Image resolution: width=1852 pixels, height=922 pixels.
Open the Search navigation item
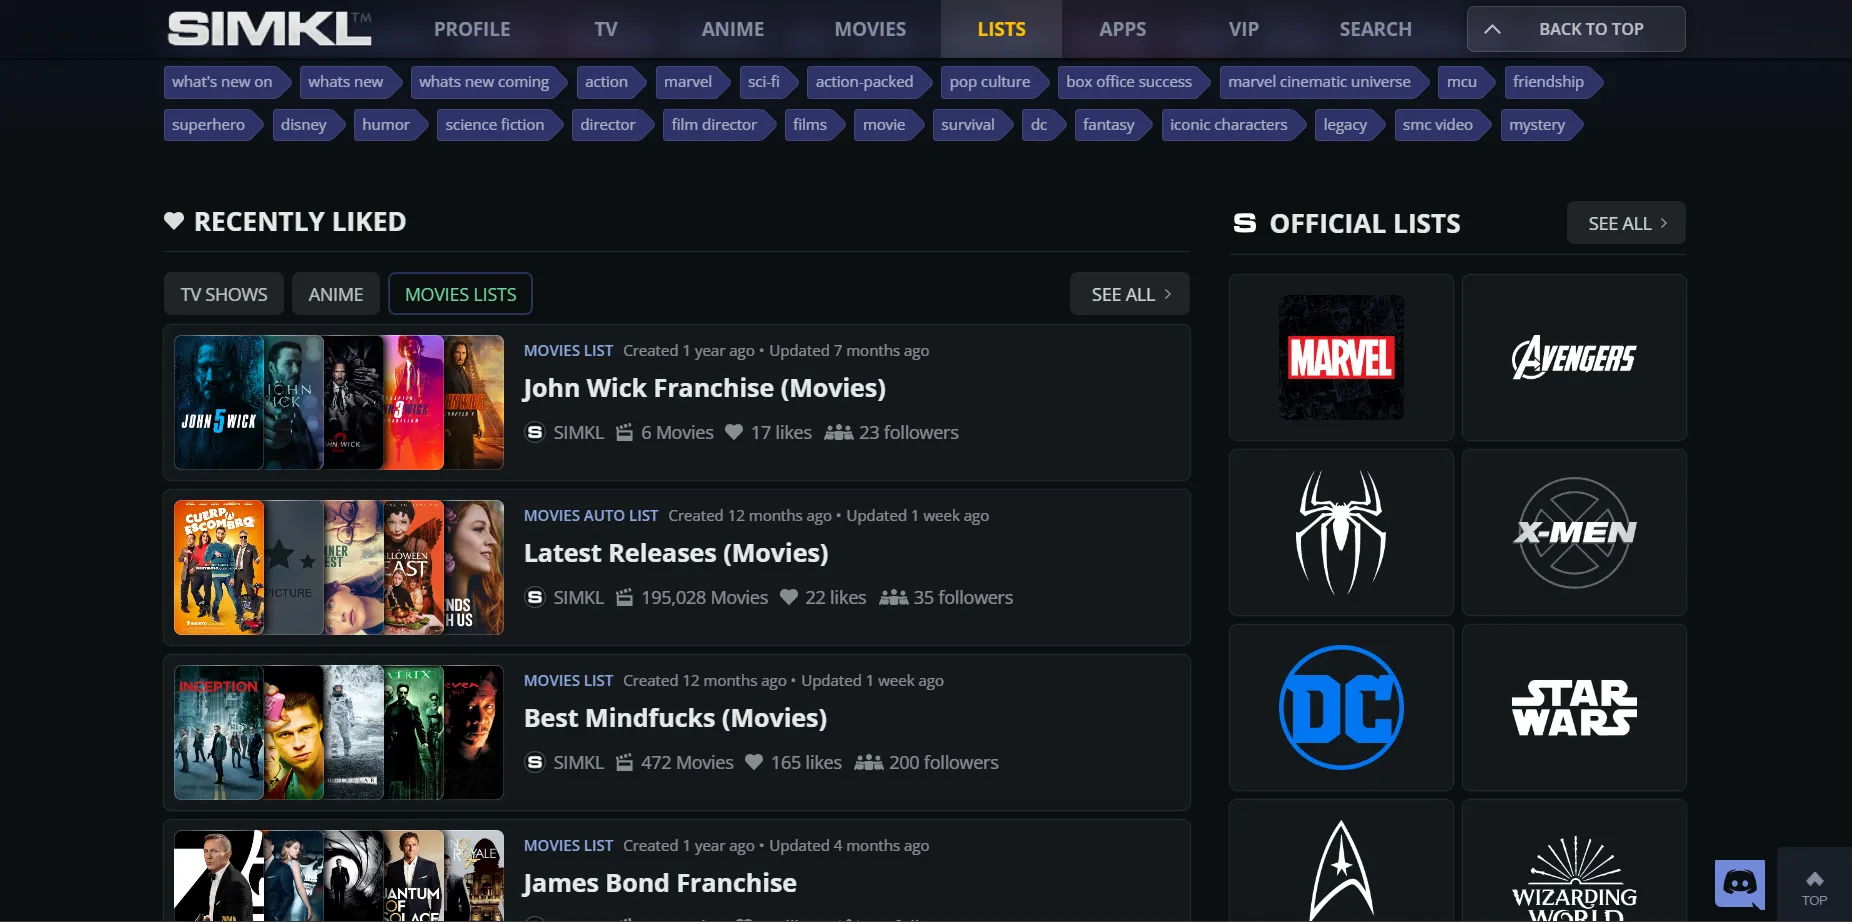[1375, 29]
